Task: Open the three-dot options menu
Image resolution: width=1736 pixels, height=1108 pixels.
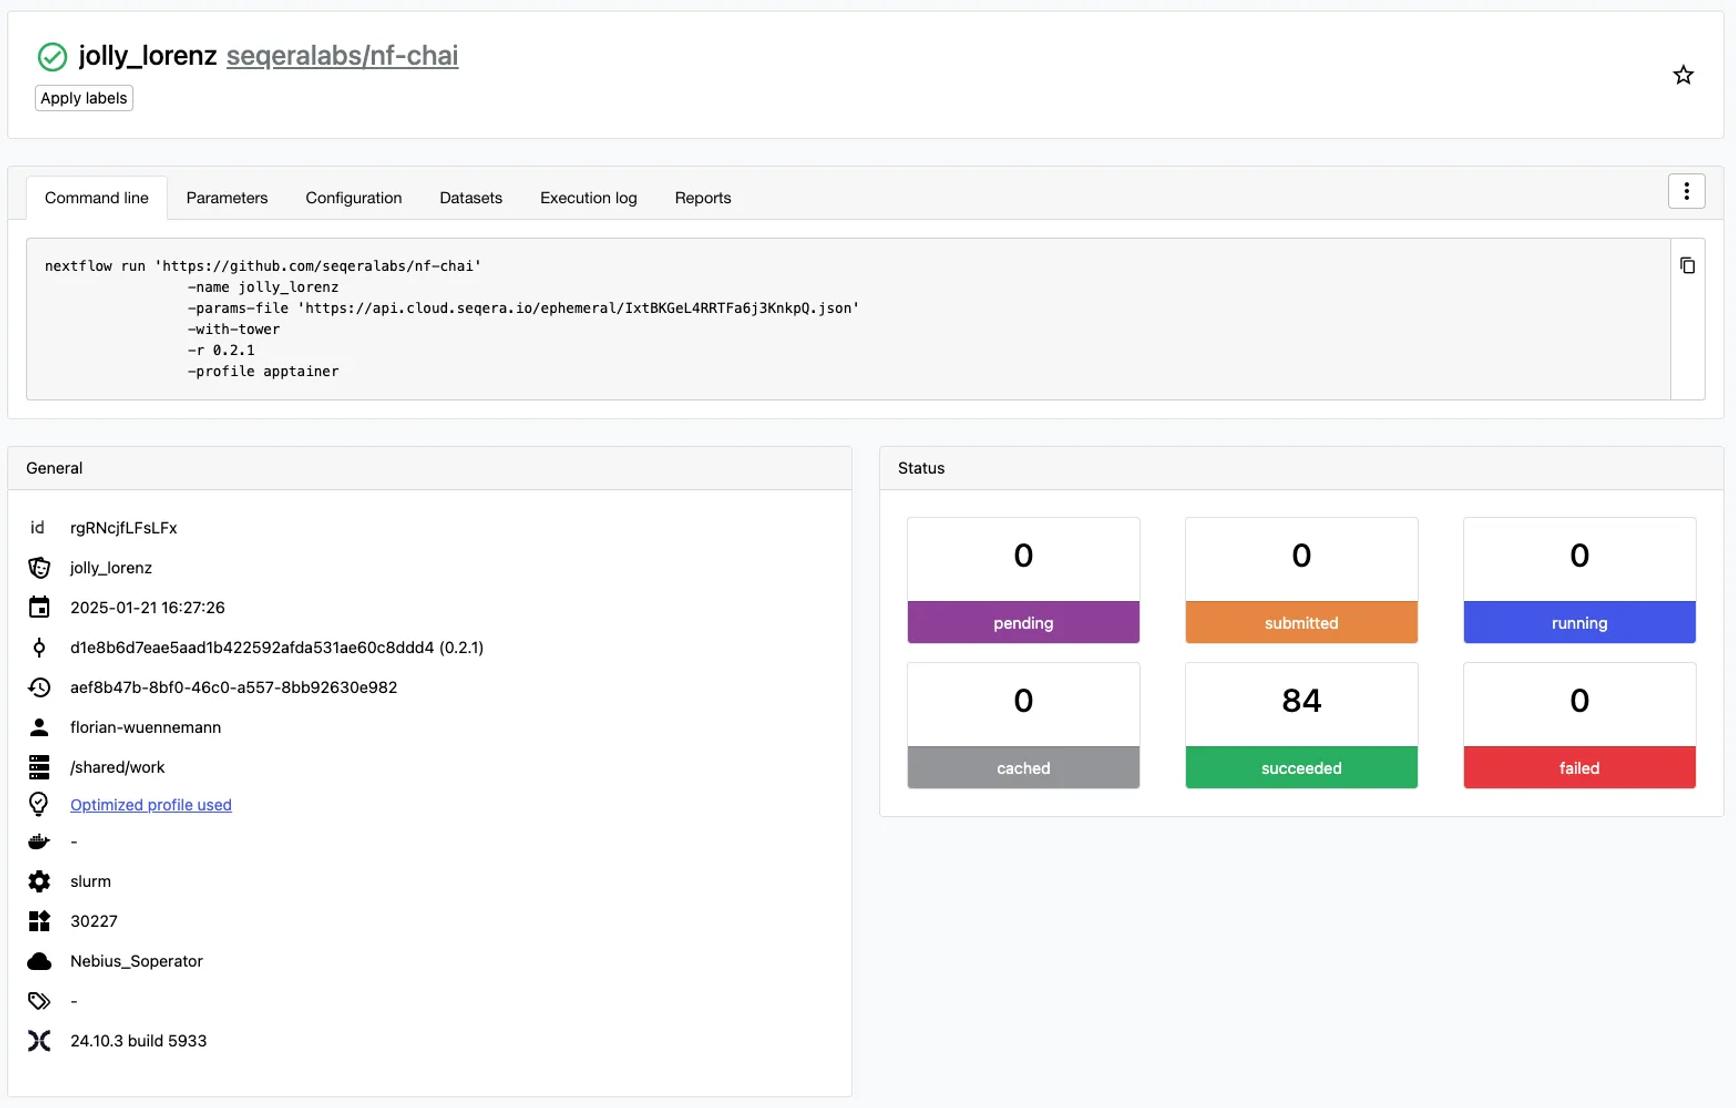Action: click(x=1686, y=191)
